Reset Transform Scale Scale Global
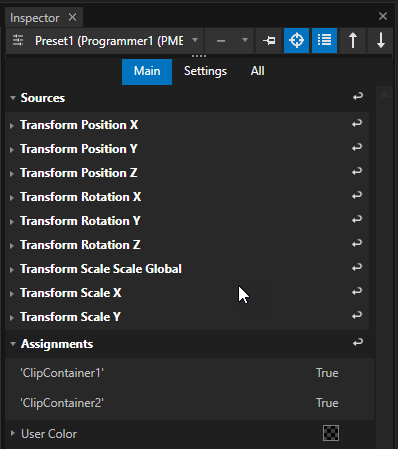This screenshot has width=398, height=449. 357,268
